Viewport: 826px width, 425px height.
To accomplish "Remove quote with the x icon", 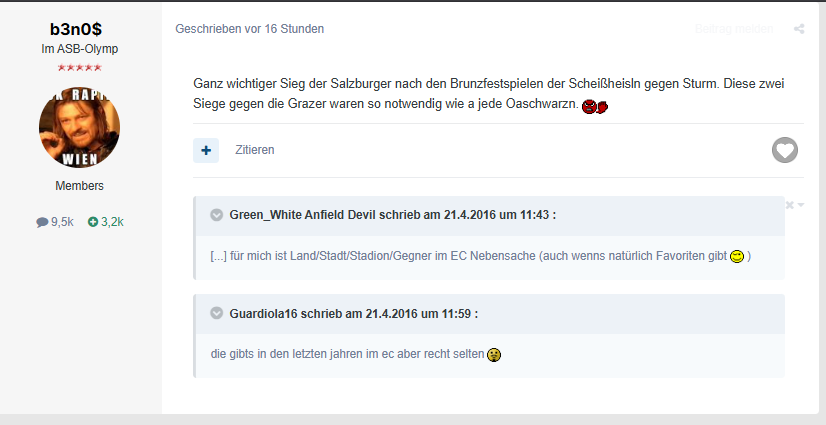I will tap(790, 205).
